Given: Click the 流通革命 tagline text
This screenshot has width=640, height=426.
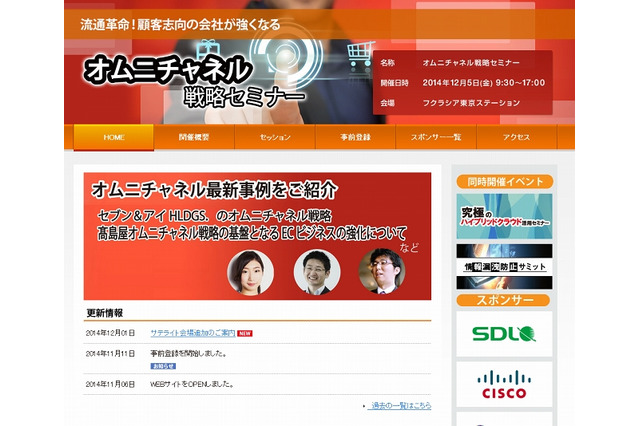Looking at the screenshot, I should pyautogui.click(x=180, y=24).
